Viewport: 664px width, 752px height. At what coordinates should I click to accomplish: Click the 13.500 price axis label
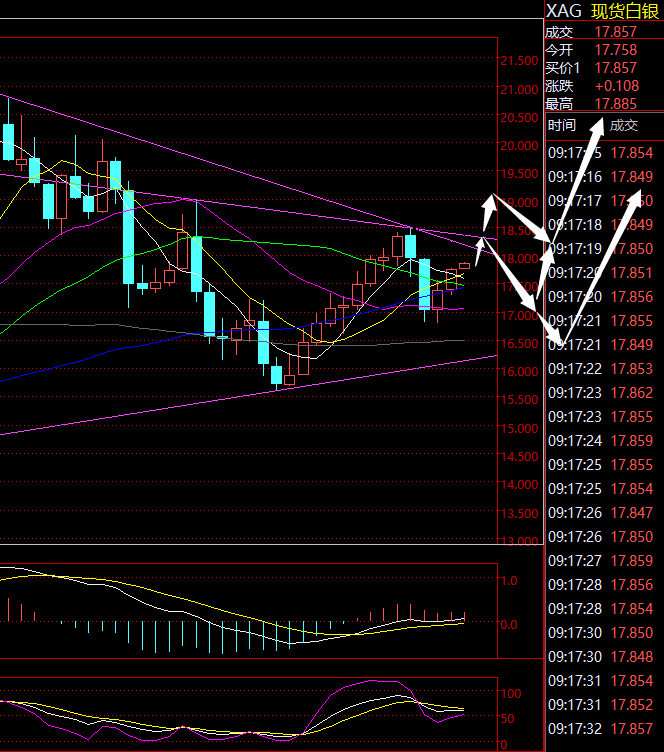point(520,513)
